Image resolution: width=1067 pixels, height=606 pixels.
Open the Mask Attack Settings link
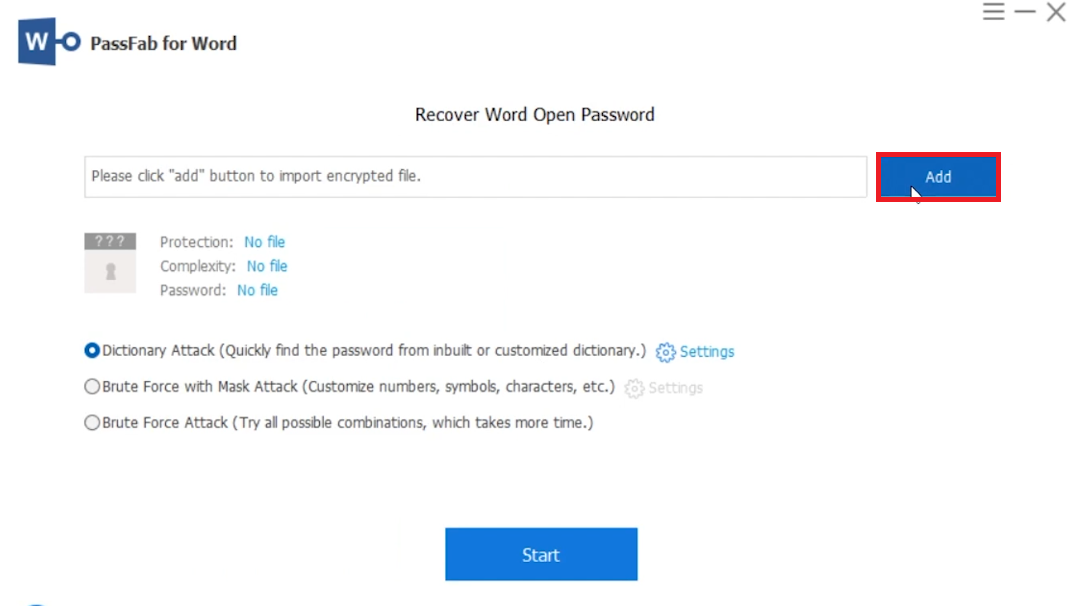pos(675,388)
